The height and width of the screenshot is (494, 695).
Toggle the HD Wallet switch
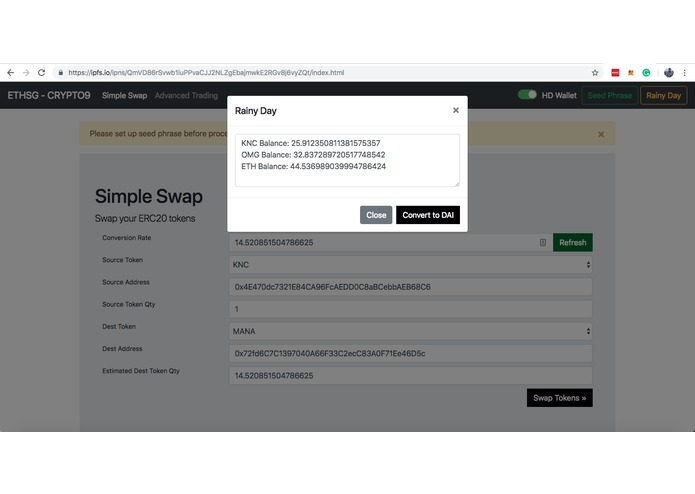click(x=527, y=95)
